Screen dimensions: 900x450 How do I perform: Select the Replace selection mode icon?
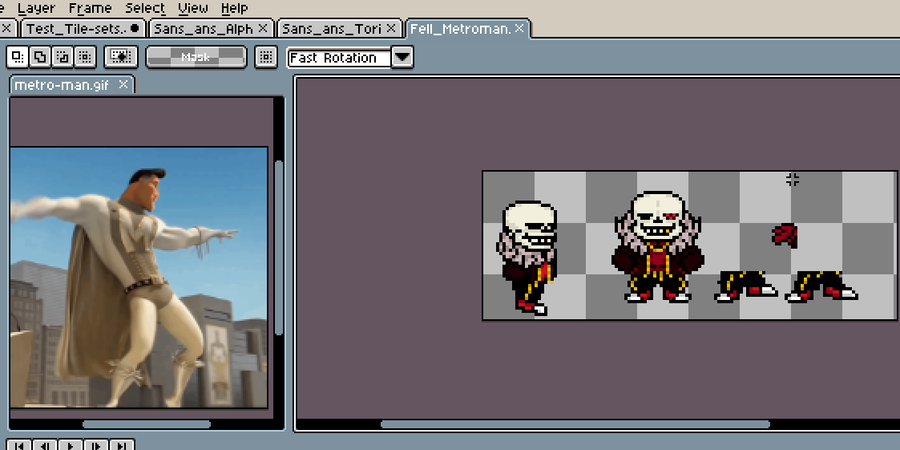pos(18,57)
